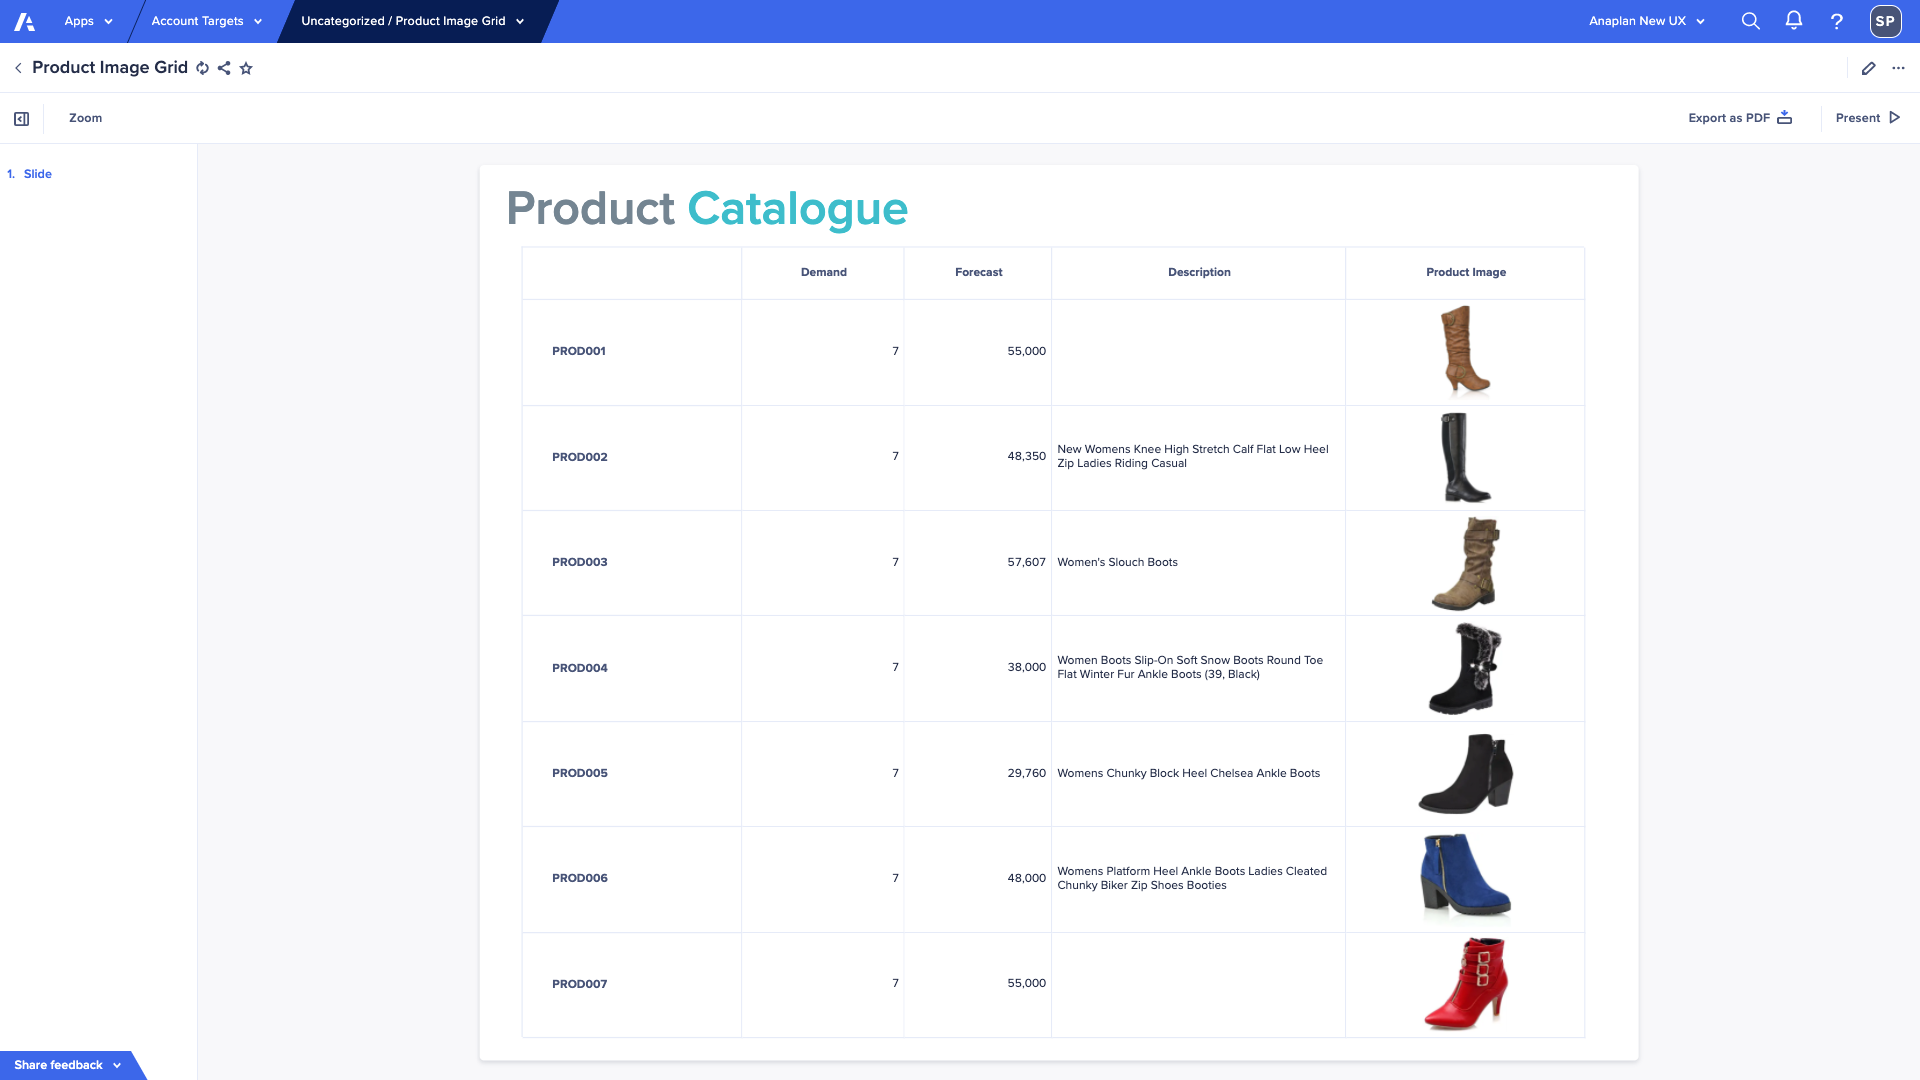Open Uncategorized / Product Image Grid tab menu

[412, 21]
